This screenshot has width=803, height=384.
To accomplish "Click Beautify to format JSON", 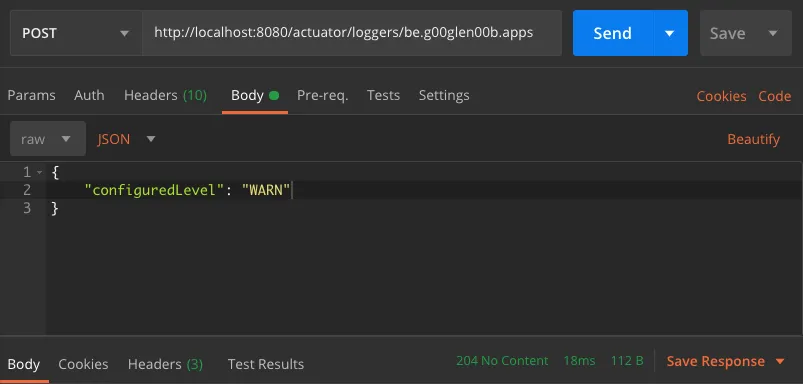I will (753, 139).
